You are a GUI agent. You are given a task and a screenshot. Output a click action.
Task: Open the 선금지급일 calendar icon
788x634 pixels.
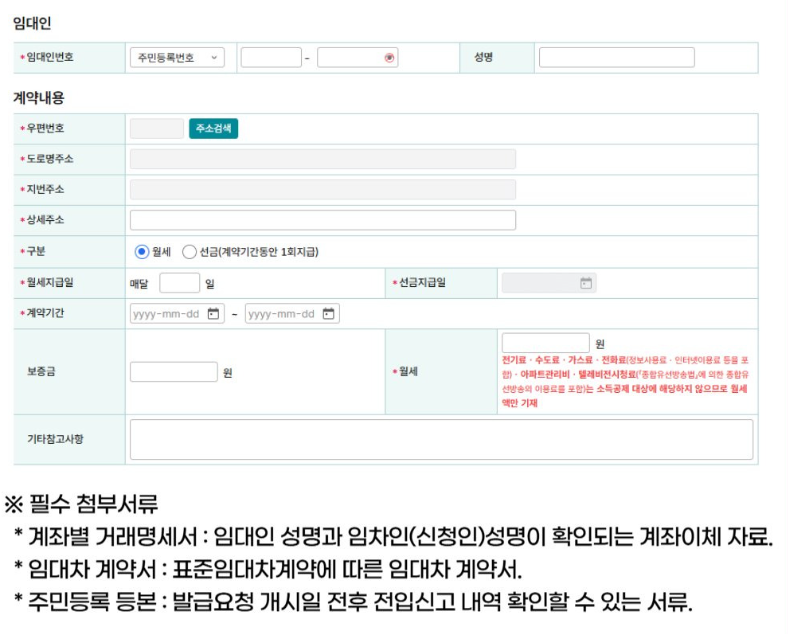tap(586, 283)
